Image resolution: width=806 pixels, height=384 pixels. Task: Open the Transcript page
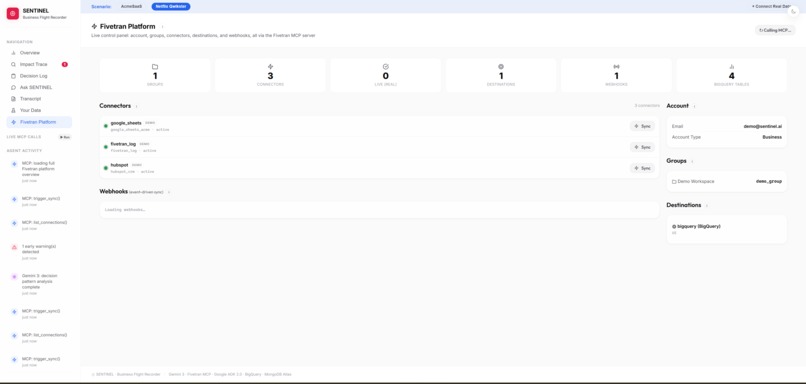[x=39, y=99]
